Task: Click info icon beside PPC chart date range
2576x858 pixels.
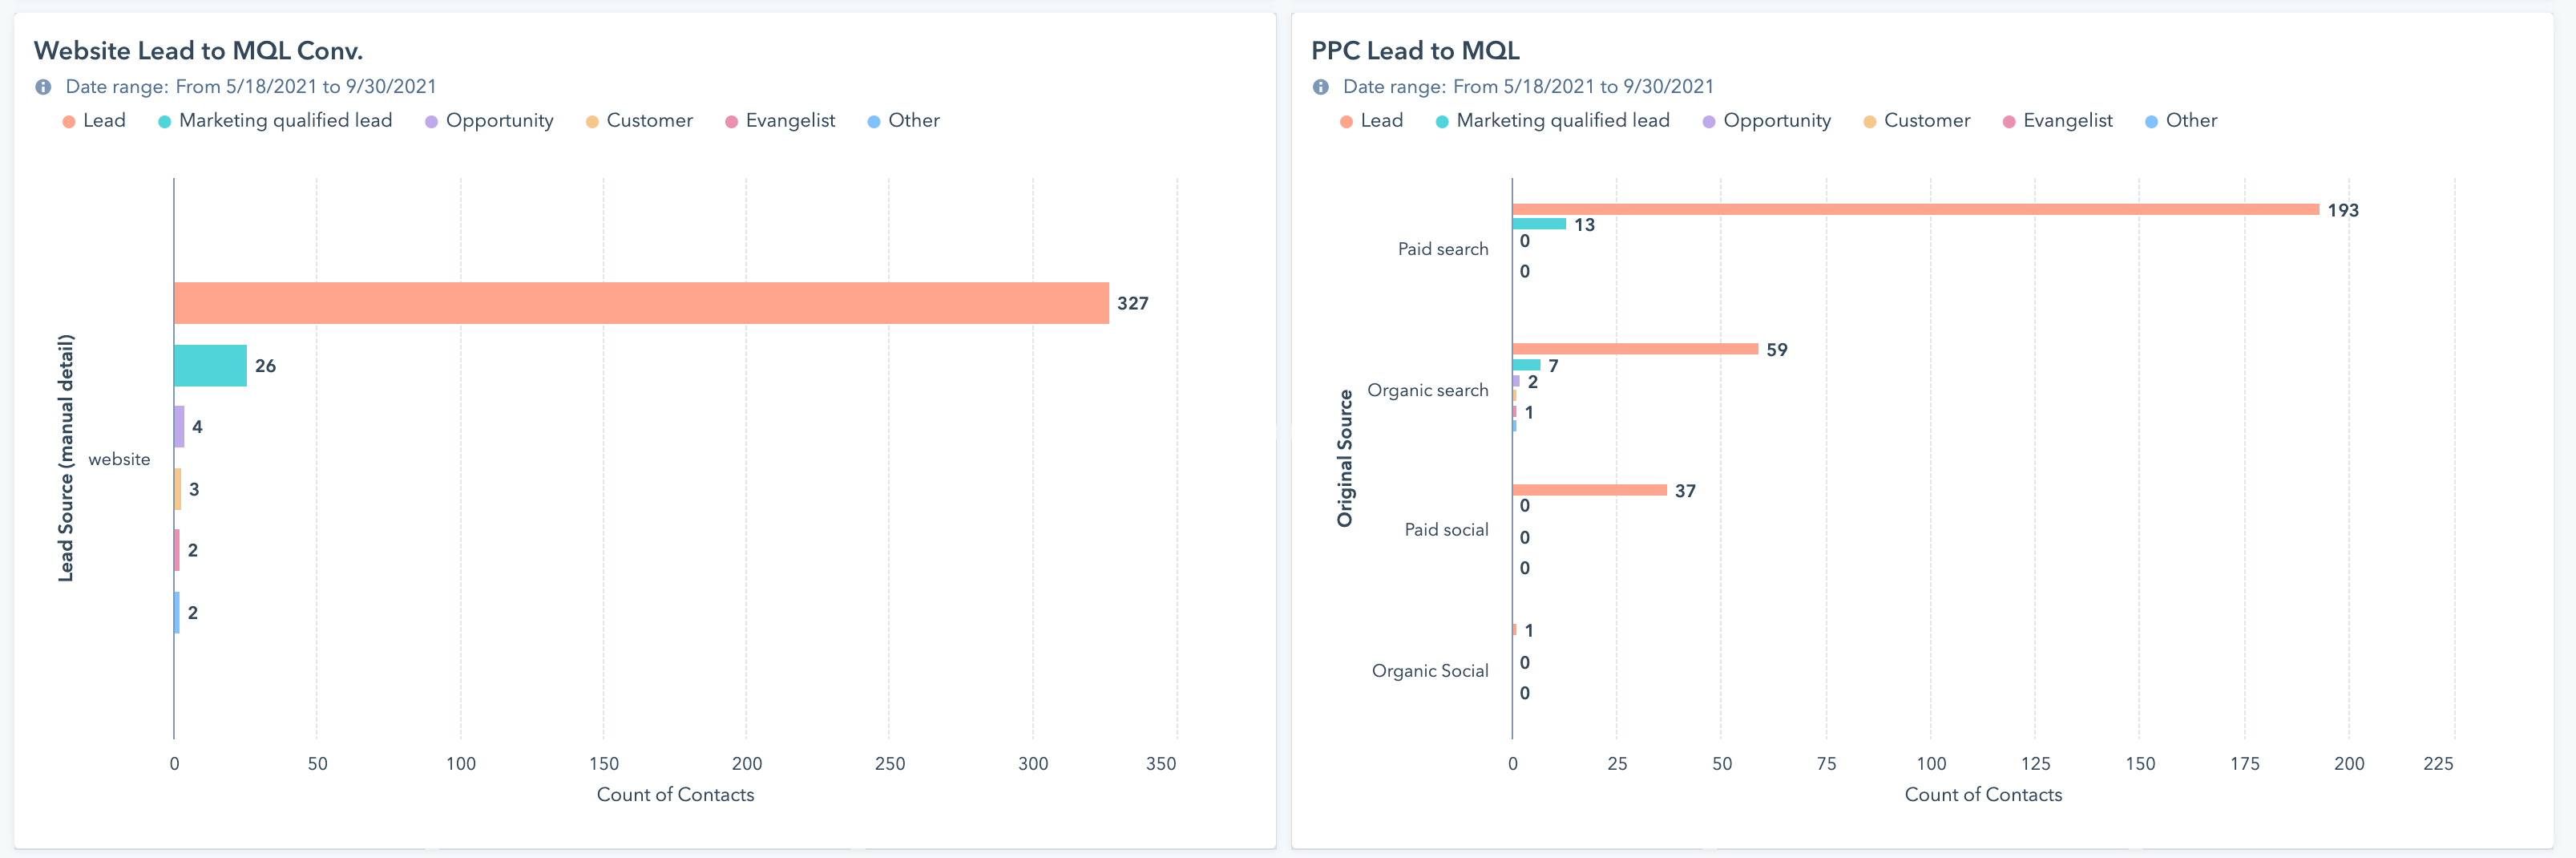Action: [1320, 87]
